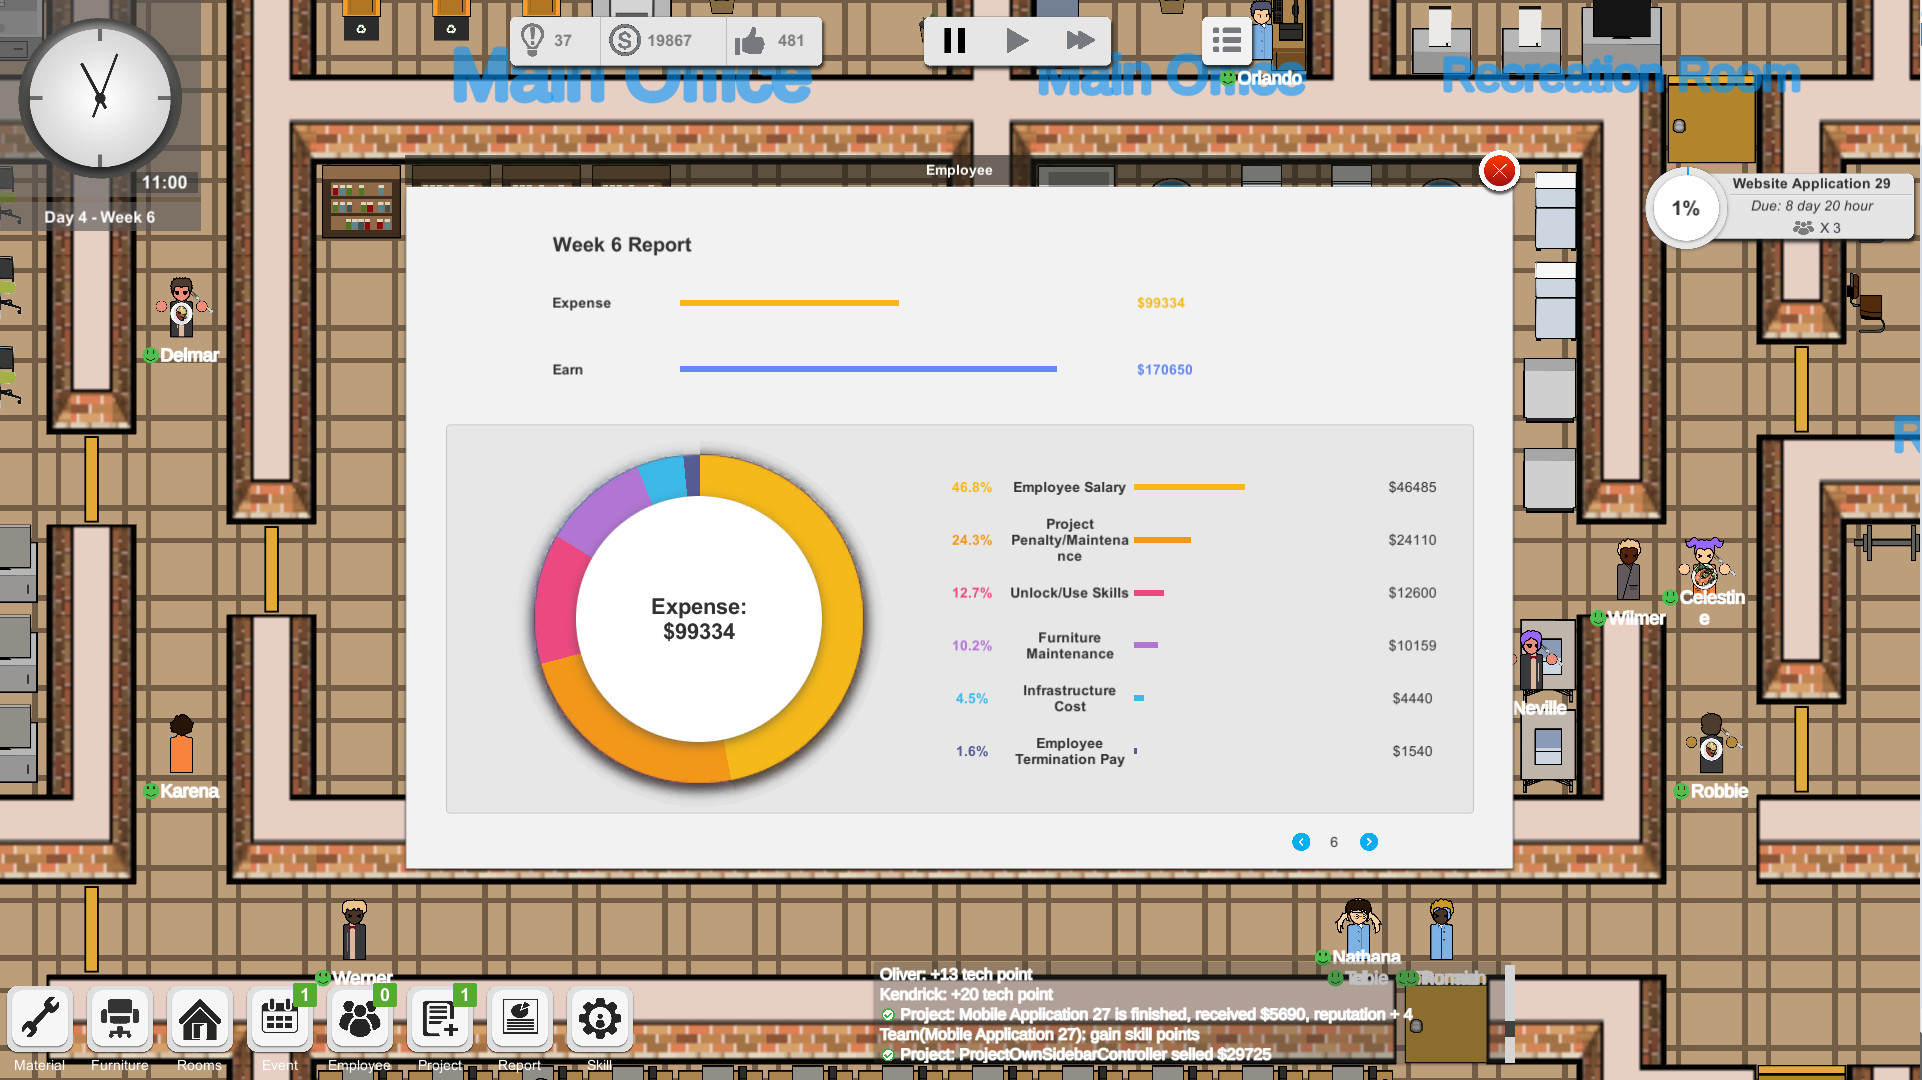Image resolution: width=1922 pixels, height=1080 pixels.
Task: Click the Website Application 29 progress circle
Action: pos(1685,207)
